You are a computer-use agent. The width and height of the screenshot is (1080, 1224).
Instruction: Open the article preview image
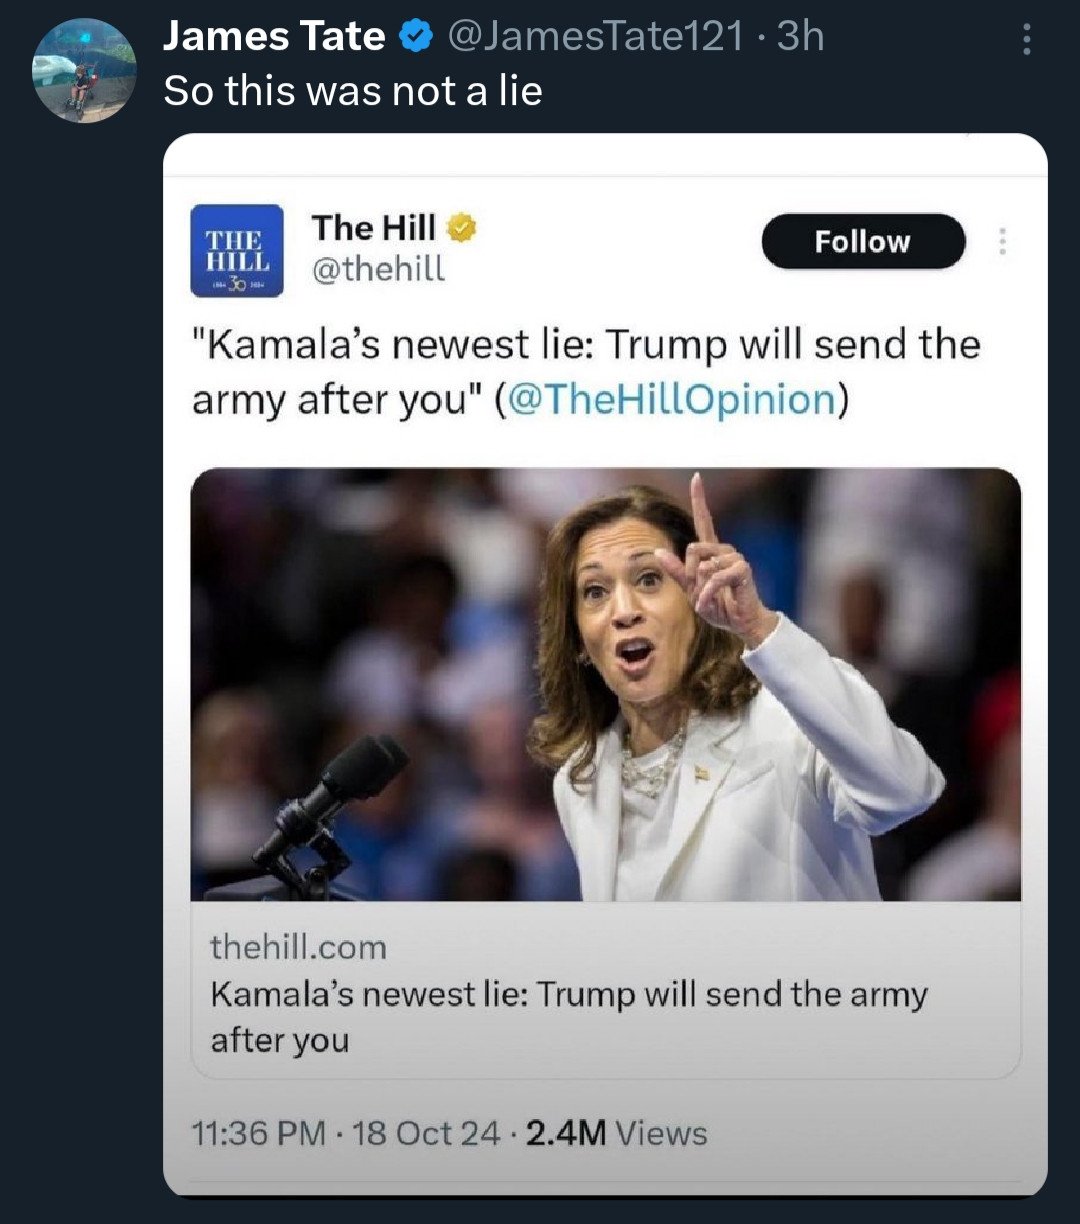[605, 684]
